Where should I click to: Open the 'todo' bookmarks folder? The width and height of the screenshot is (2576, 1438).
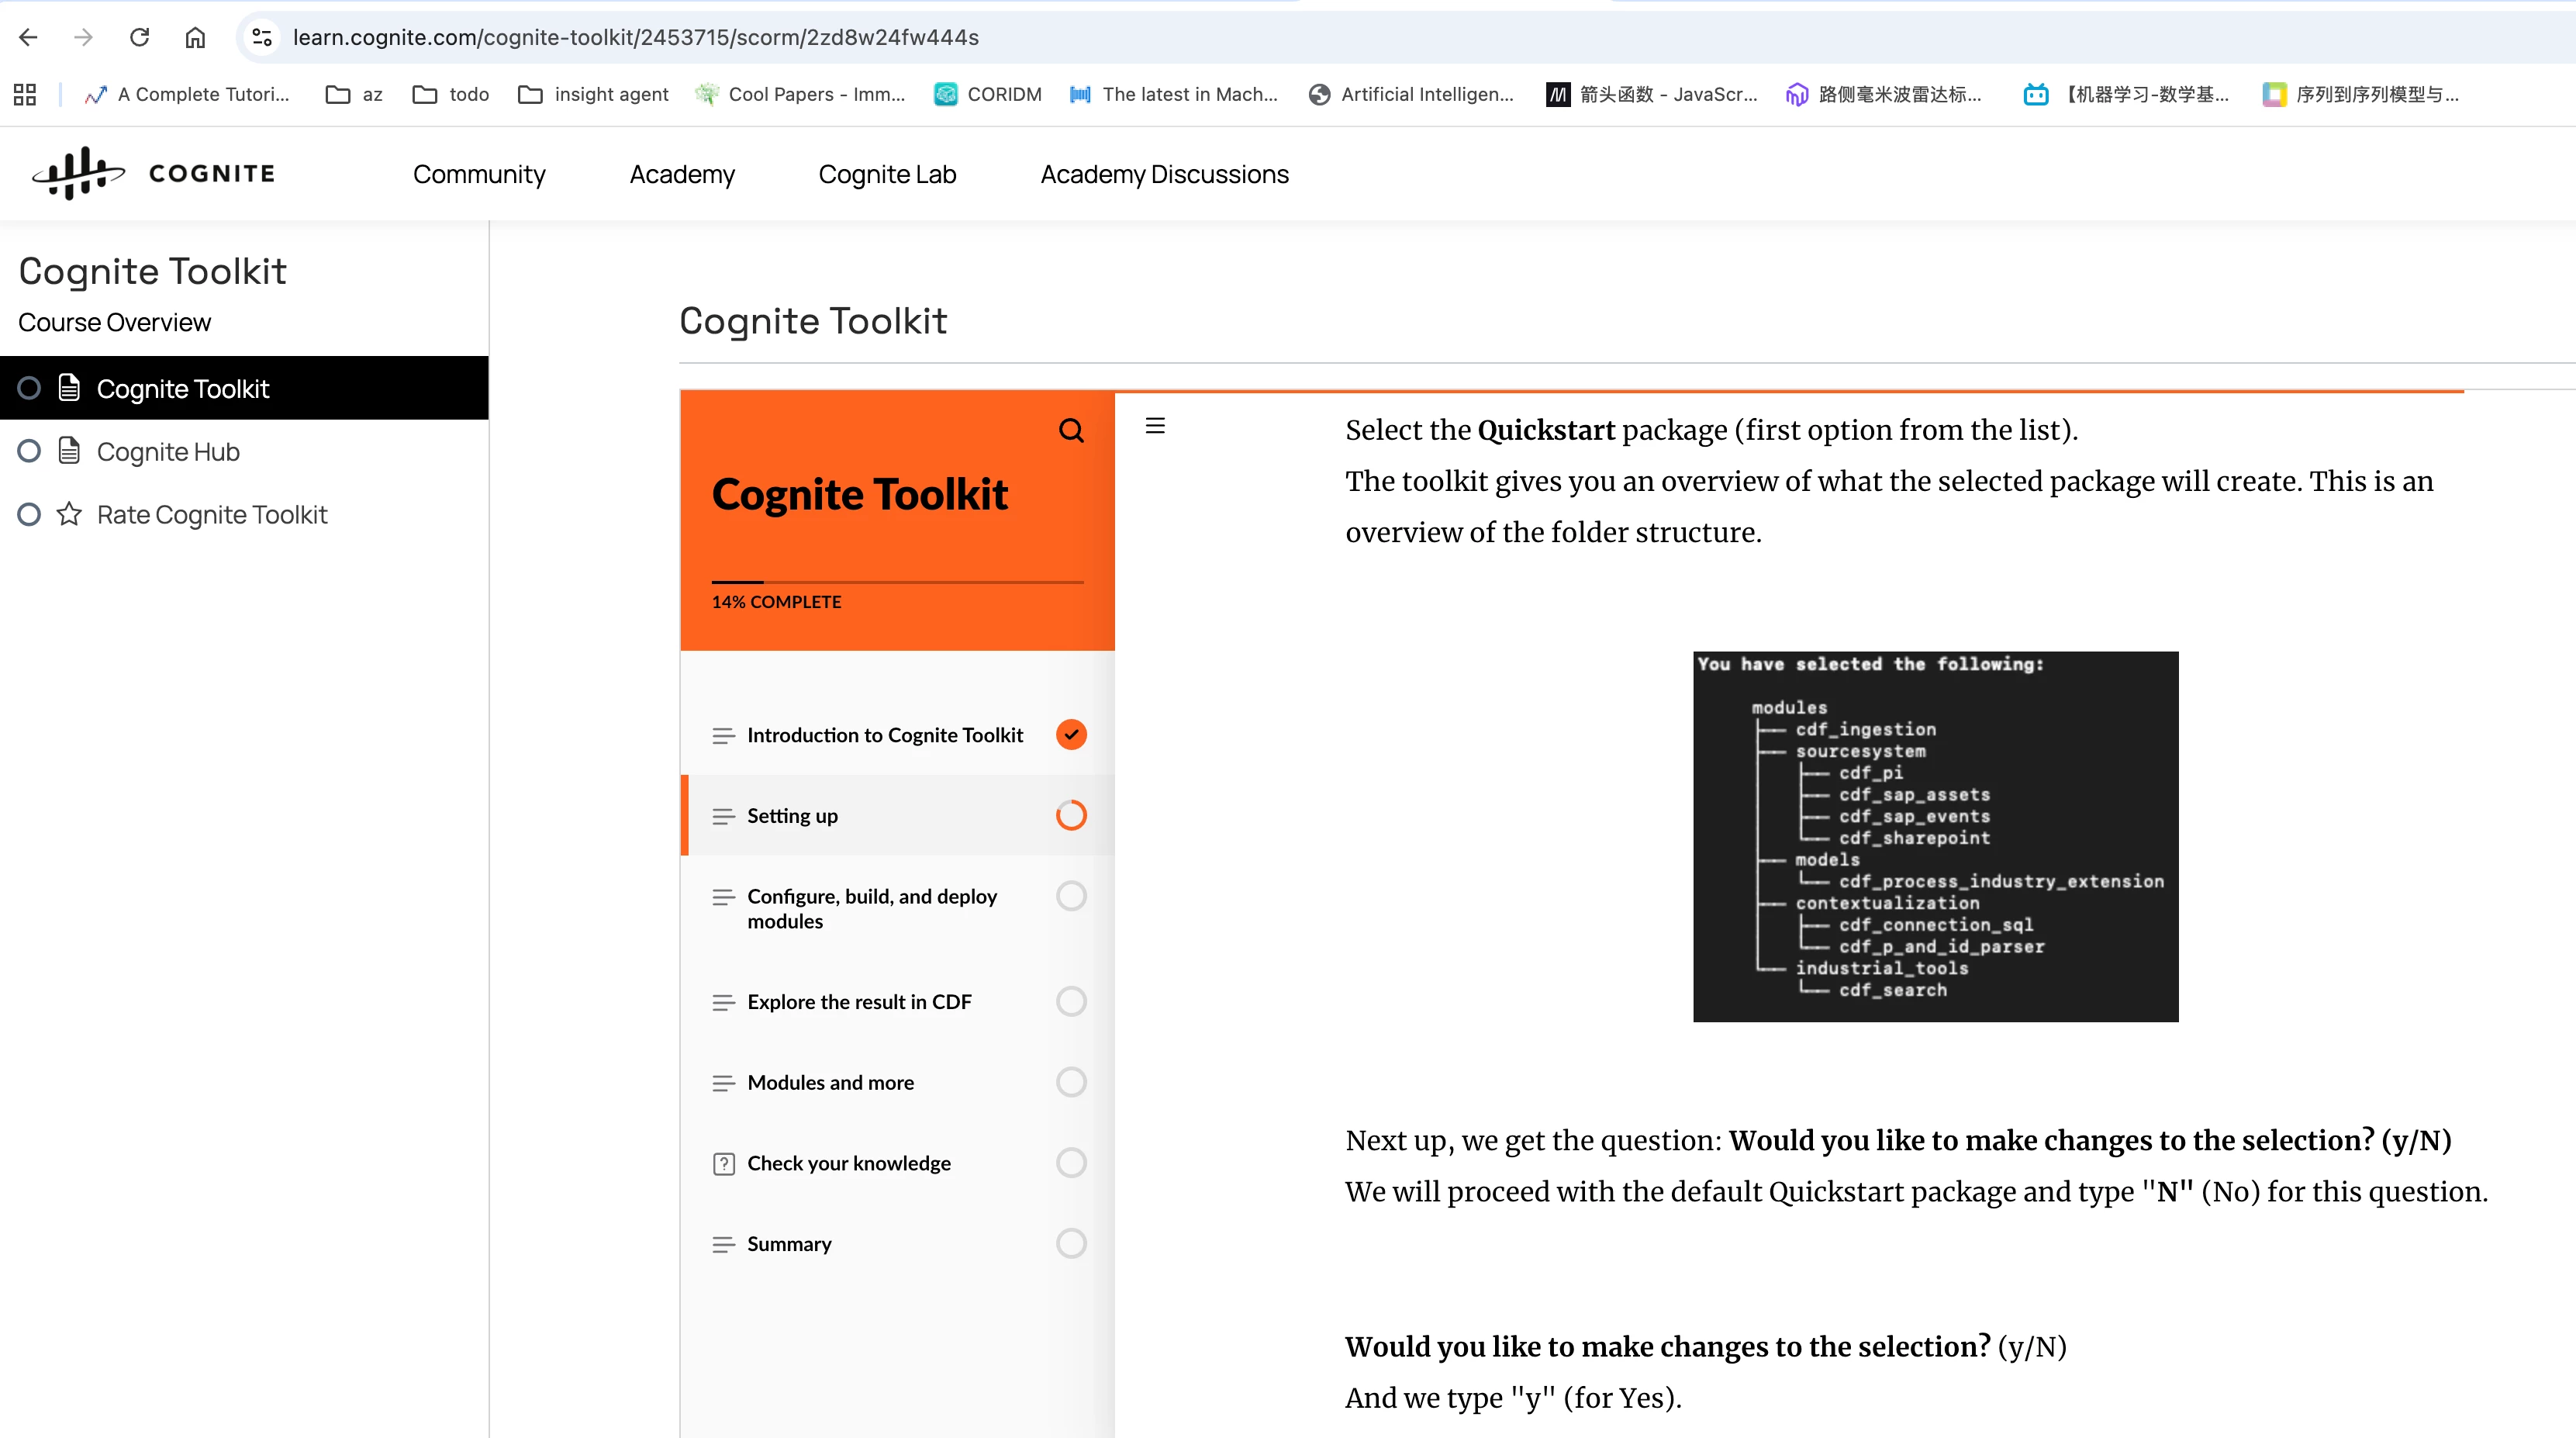pyautogui.click(x=451, y=94)
